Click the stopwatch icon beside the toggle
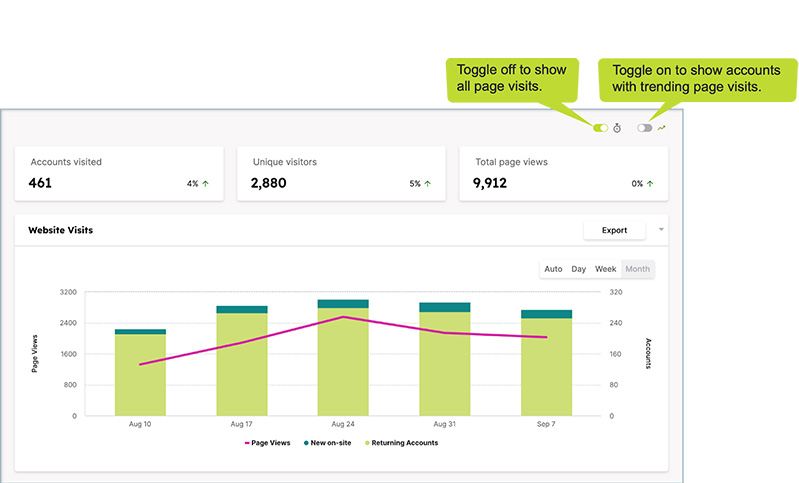This screenshot has height=483, width=799. pyautogui.click(x=617, y=128)
